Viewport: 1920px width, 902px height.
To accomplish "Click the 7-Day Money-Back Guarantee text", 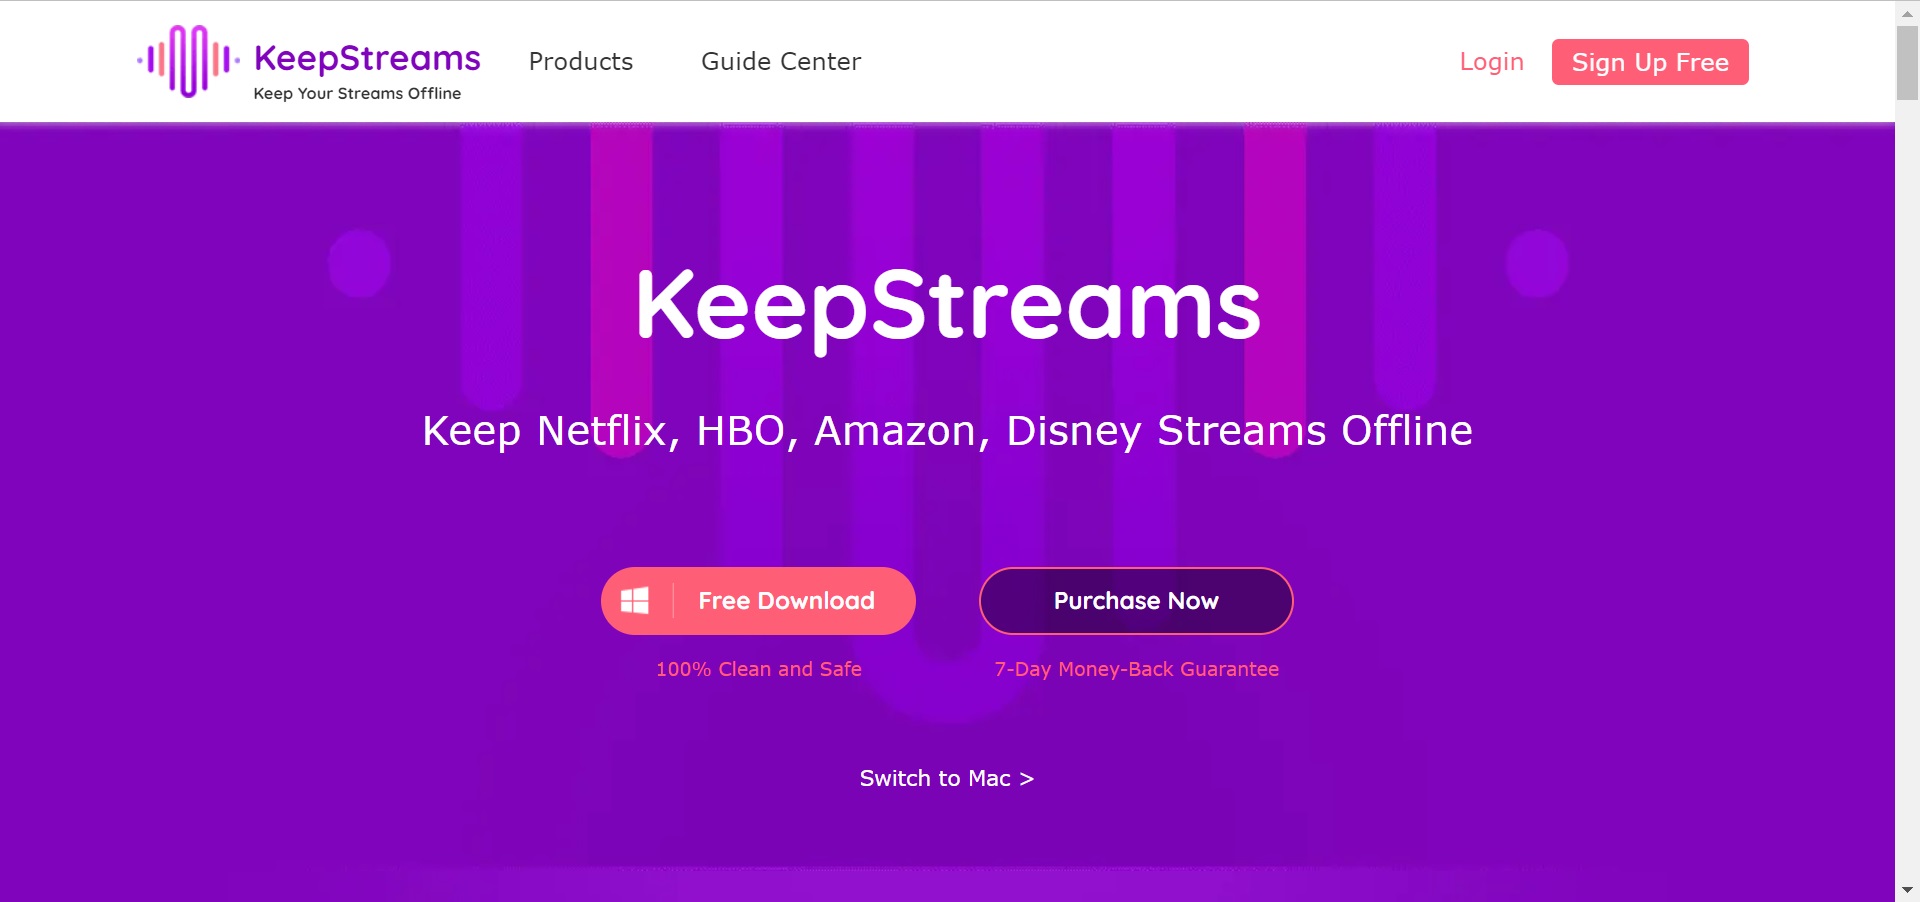I will 1136,669.
